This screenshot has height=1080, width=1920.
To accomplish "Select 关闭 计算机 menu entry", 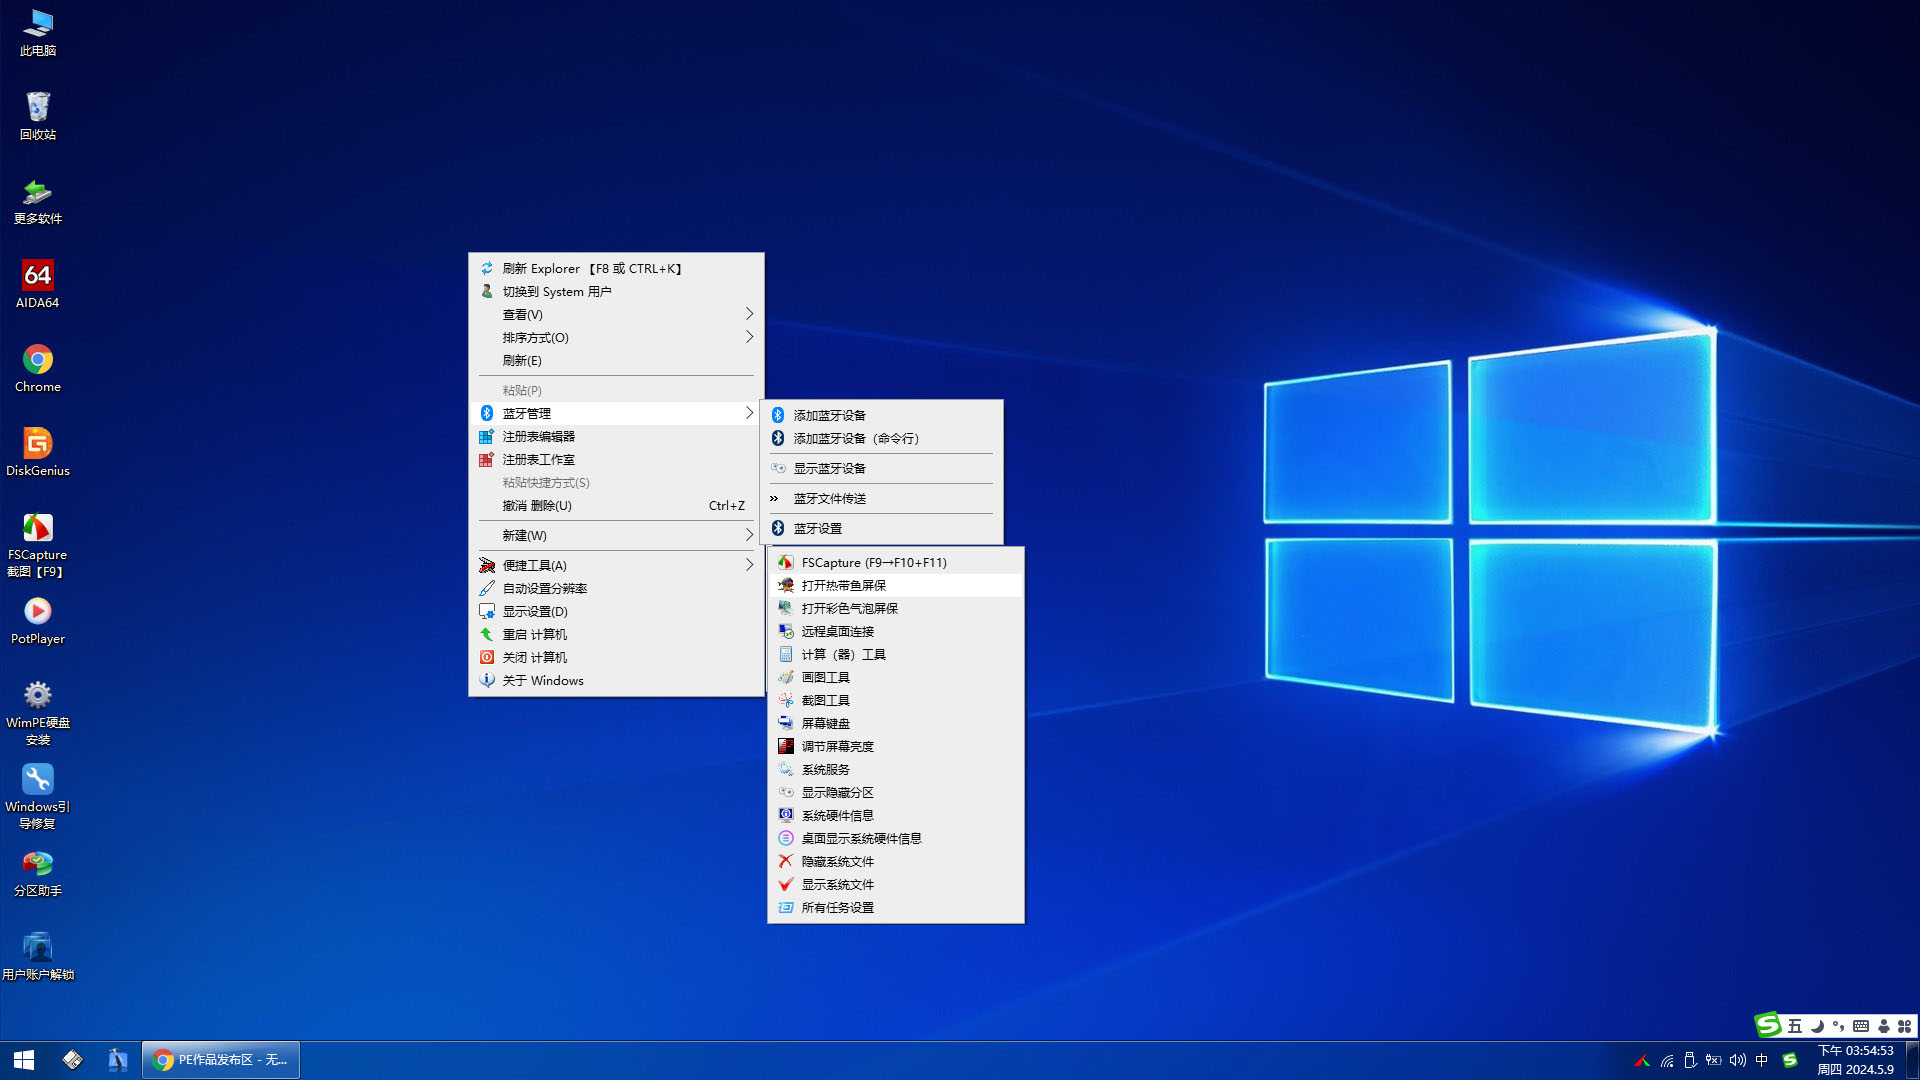I will coord(616,657).
